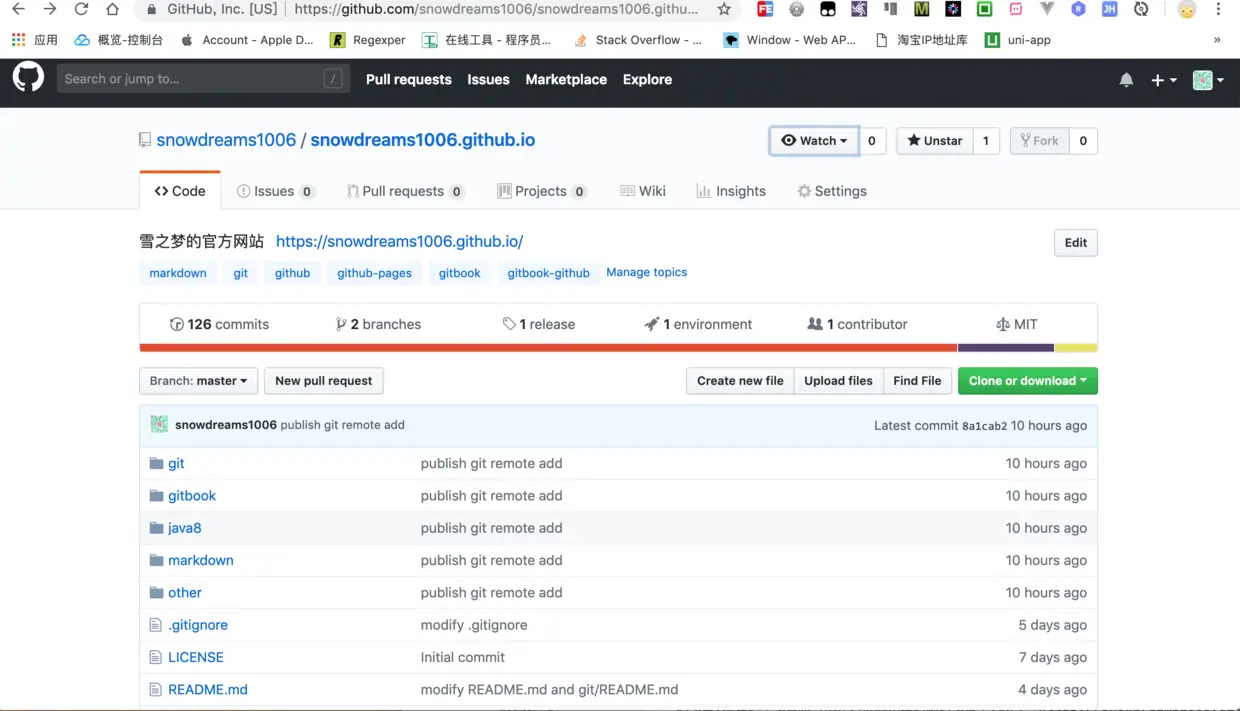
Task: Open the 2 branches view
Action: (378, 323)
